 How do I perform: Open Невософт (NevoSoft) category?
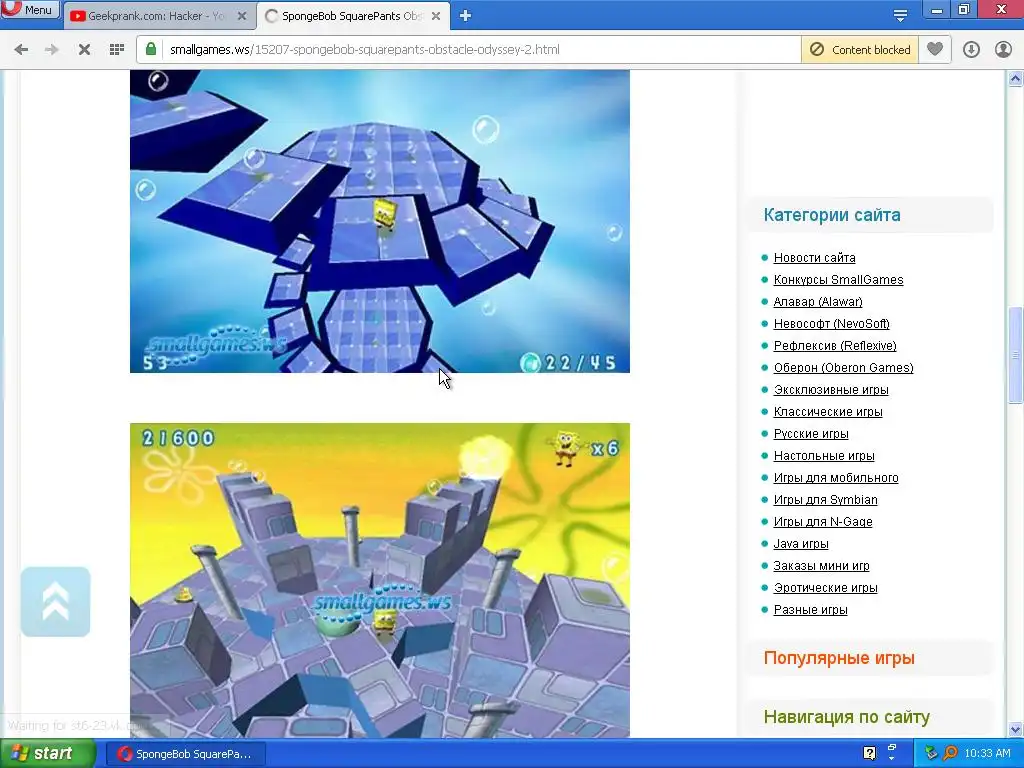click(831, 324)
